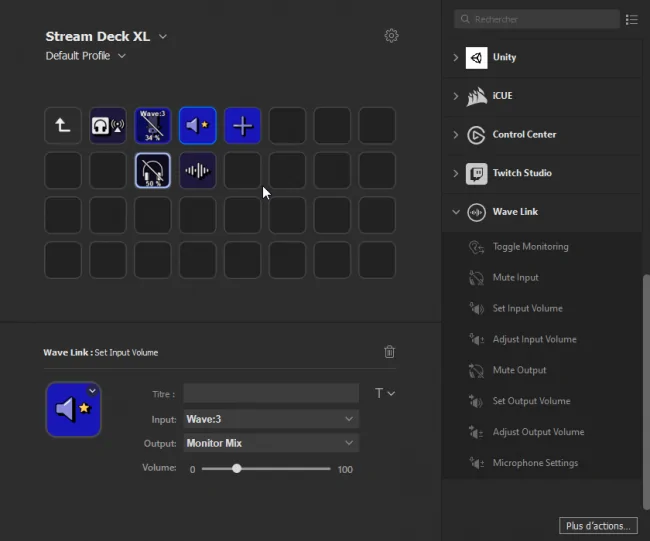The width and height of the screenshot is (650, 541).
Task: Open Stream Deck settings gear
Action: 391,36
